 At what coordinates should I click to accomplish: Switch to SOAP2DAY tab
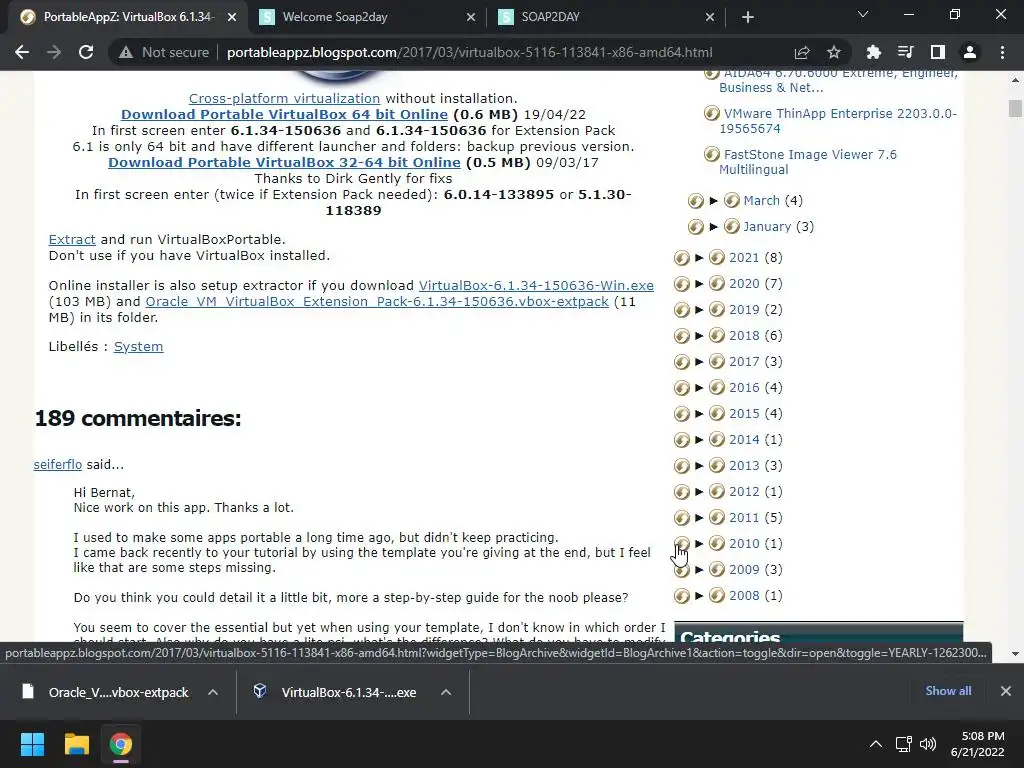click(x=606, y=17)
